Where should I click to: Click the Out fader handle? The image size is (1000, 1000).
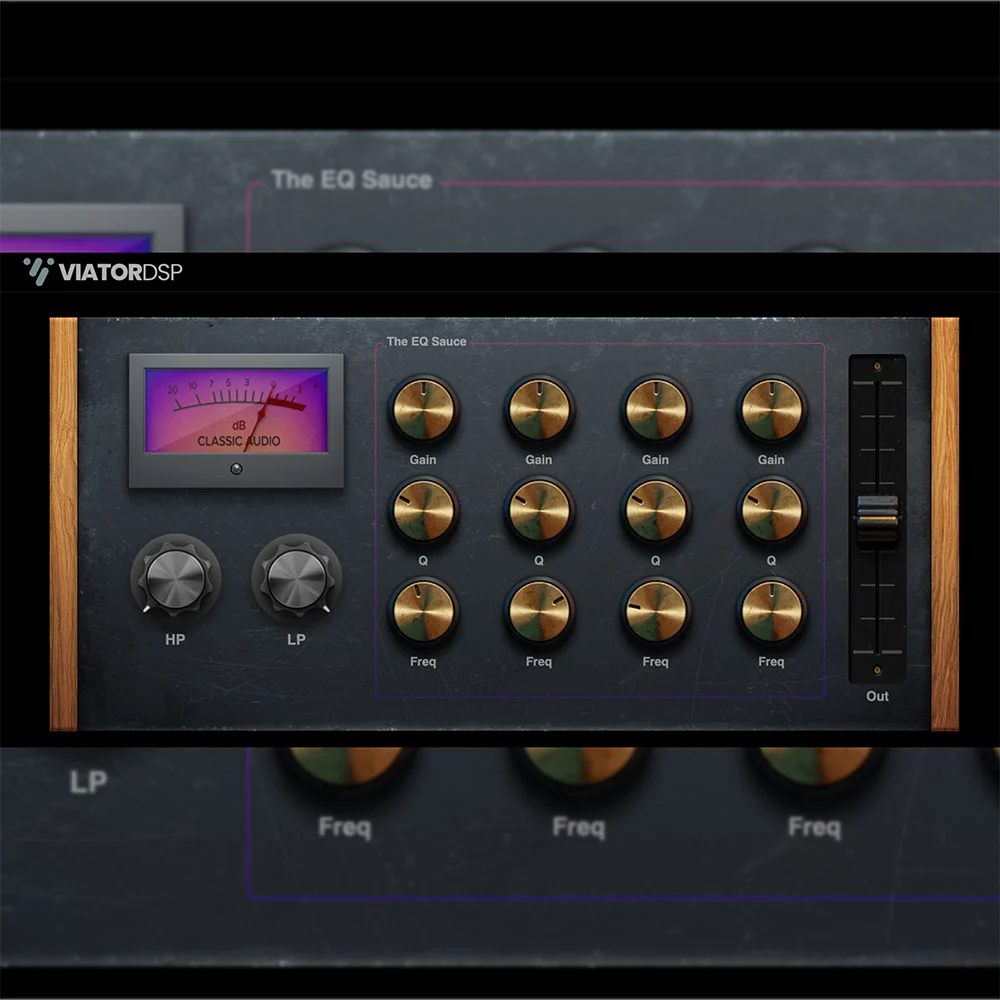(877, 517)
